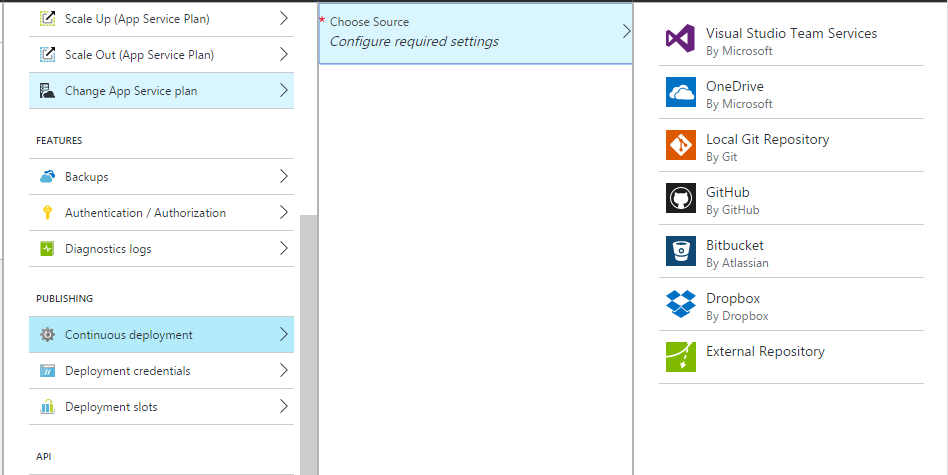Click the GitHub octocat icon
This screenshot has height=475, width=948.
[681, 198]
